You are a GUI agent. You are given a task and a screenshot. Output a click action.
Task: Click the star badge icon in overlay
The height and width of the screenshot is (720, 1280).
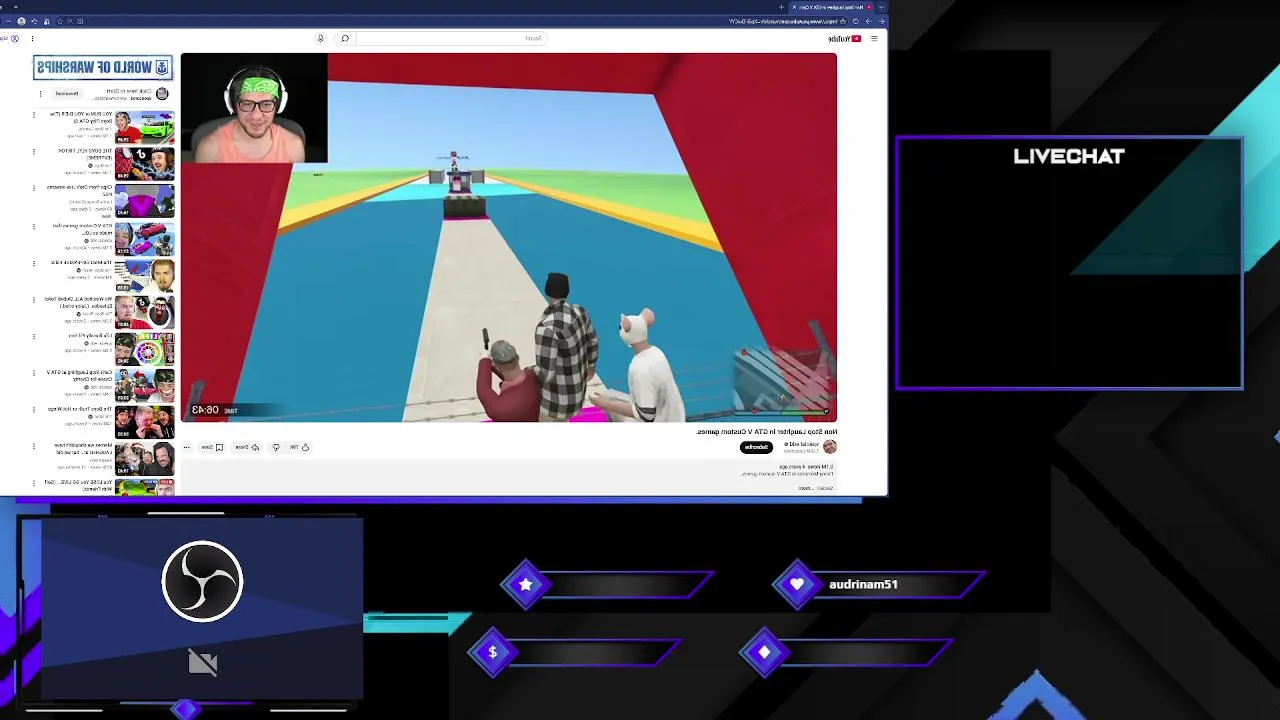(526, 584)
